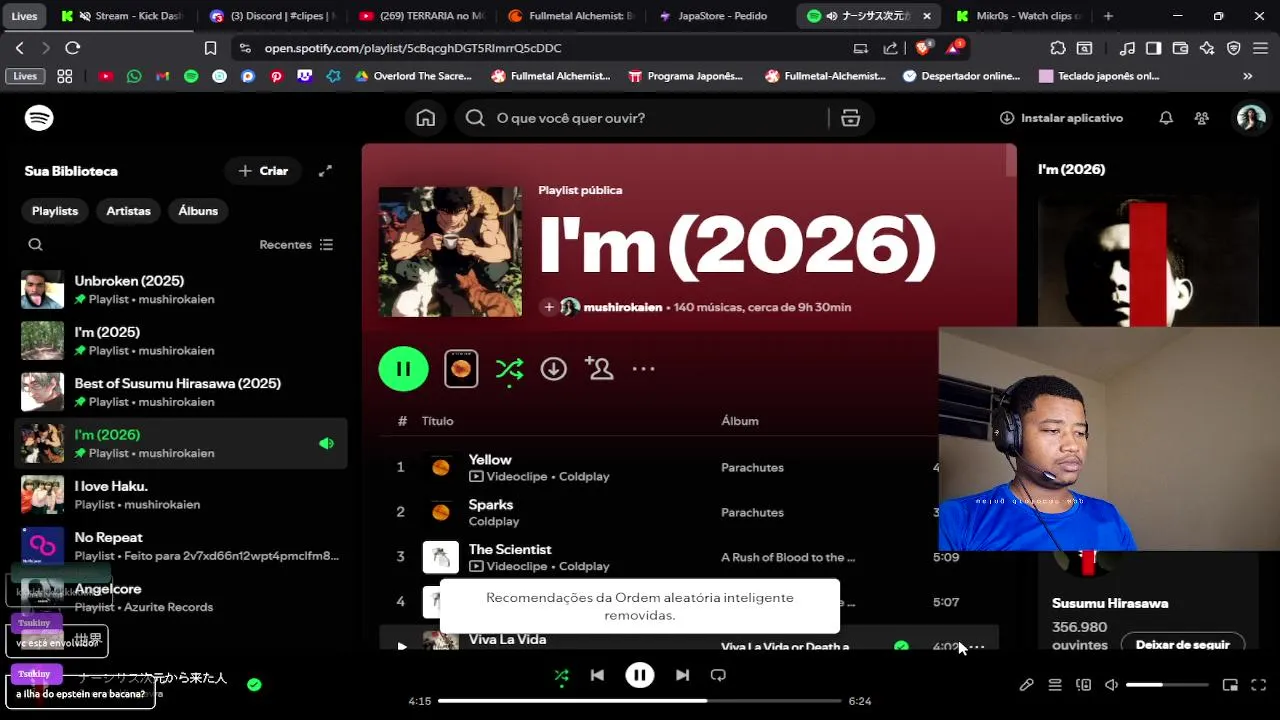1280x720 pixels.
Task: Seek in the song progress bar
Action: pos(640,701)
